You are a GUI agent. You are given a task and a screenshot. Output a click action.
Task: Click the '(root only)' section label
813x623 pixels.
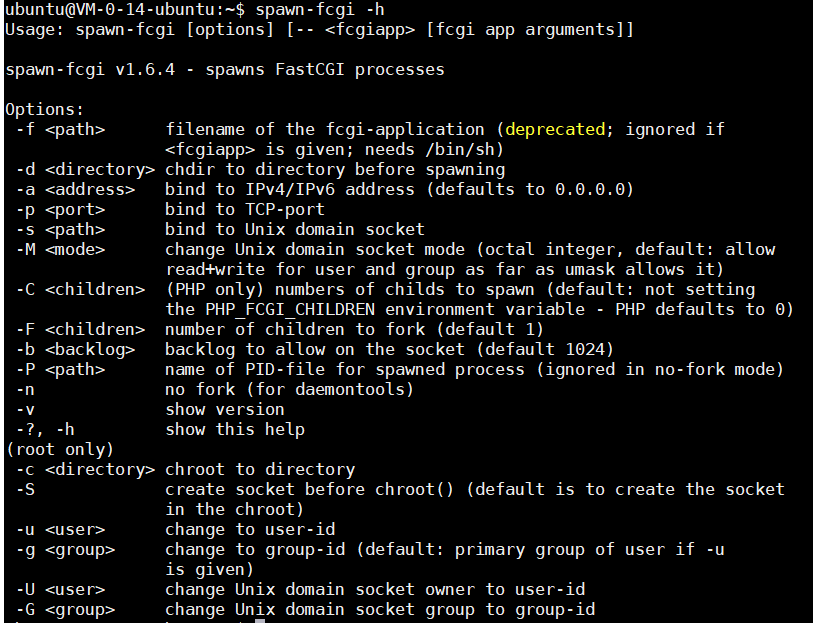[x=60, y=449]
